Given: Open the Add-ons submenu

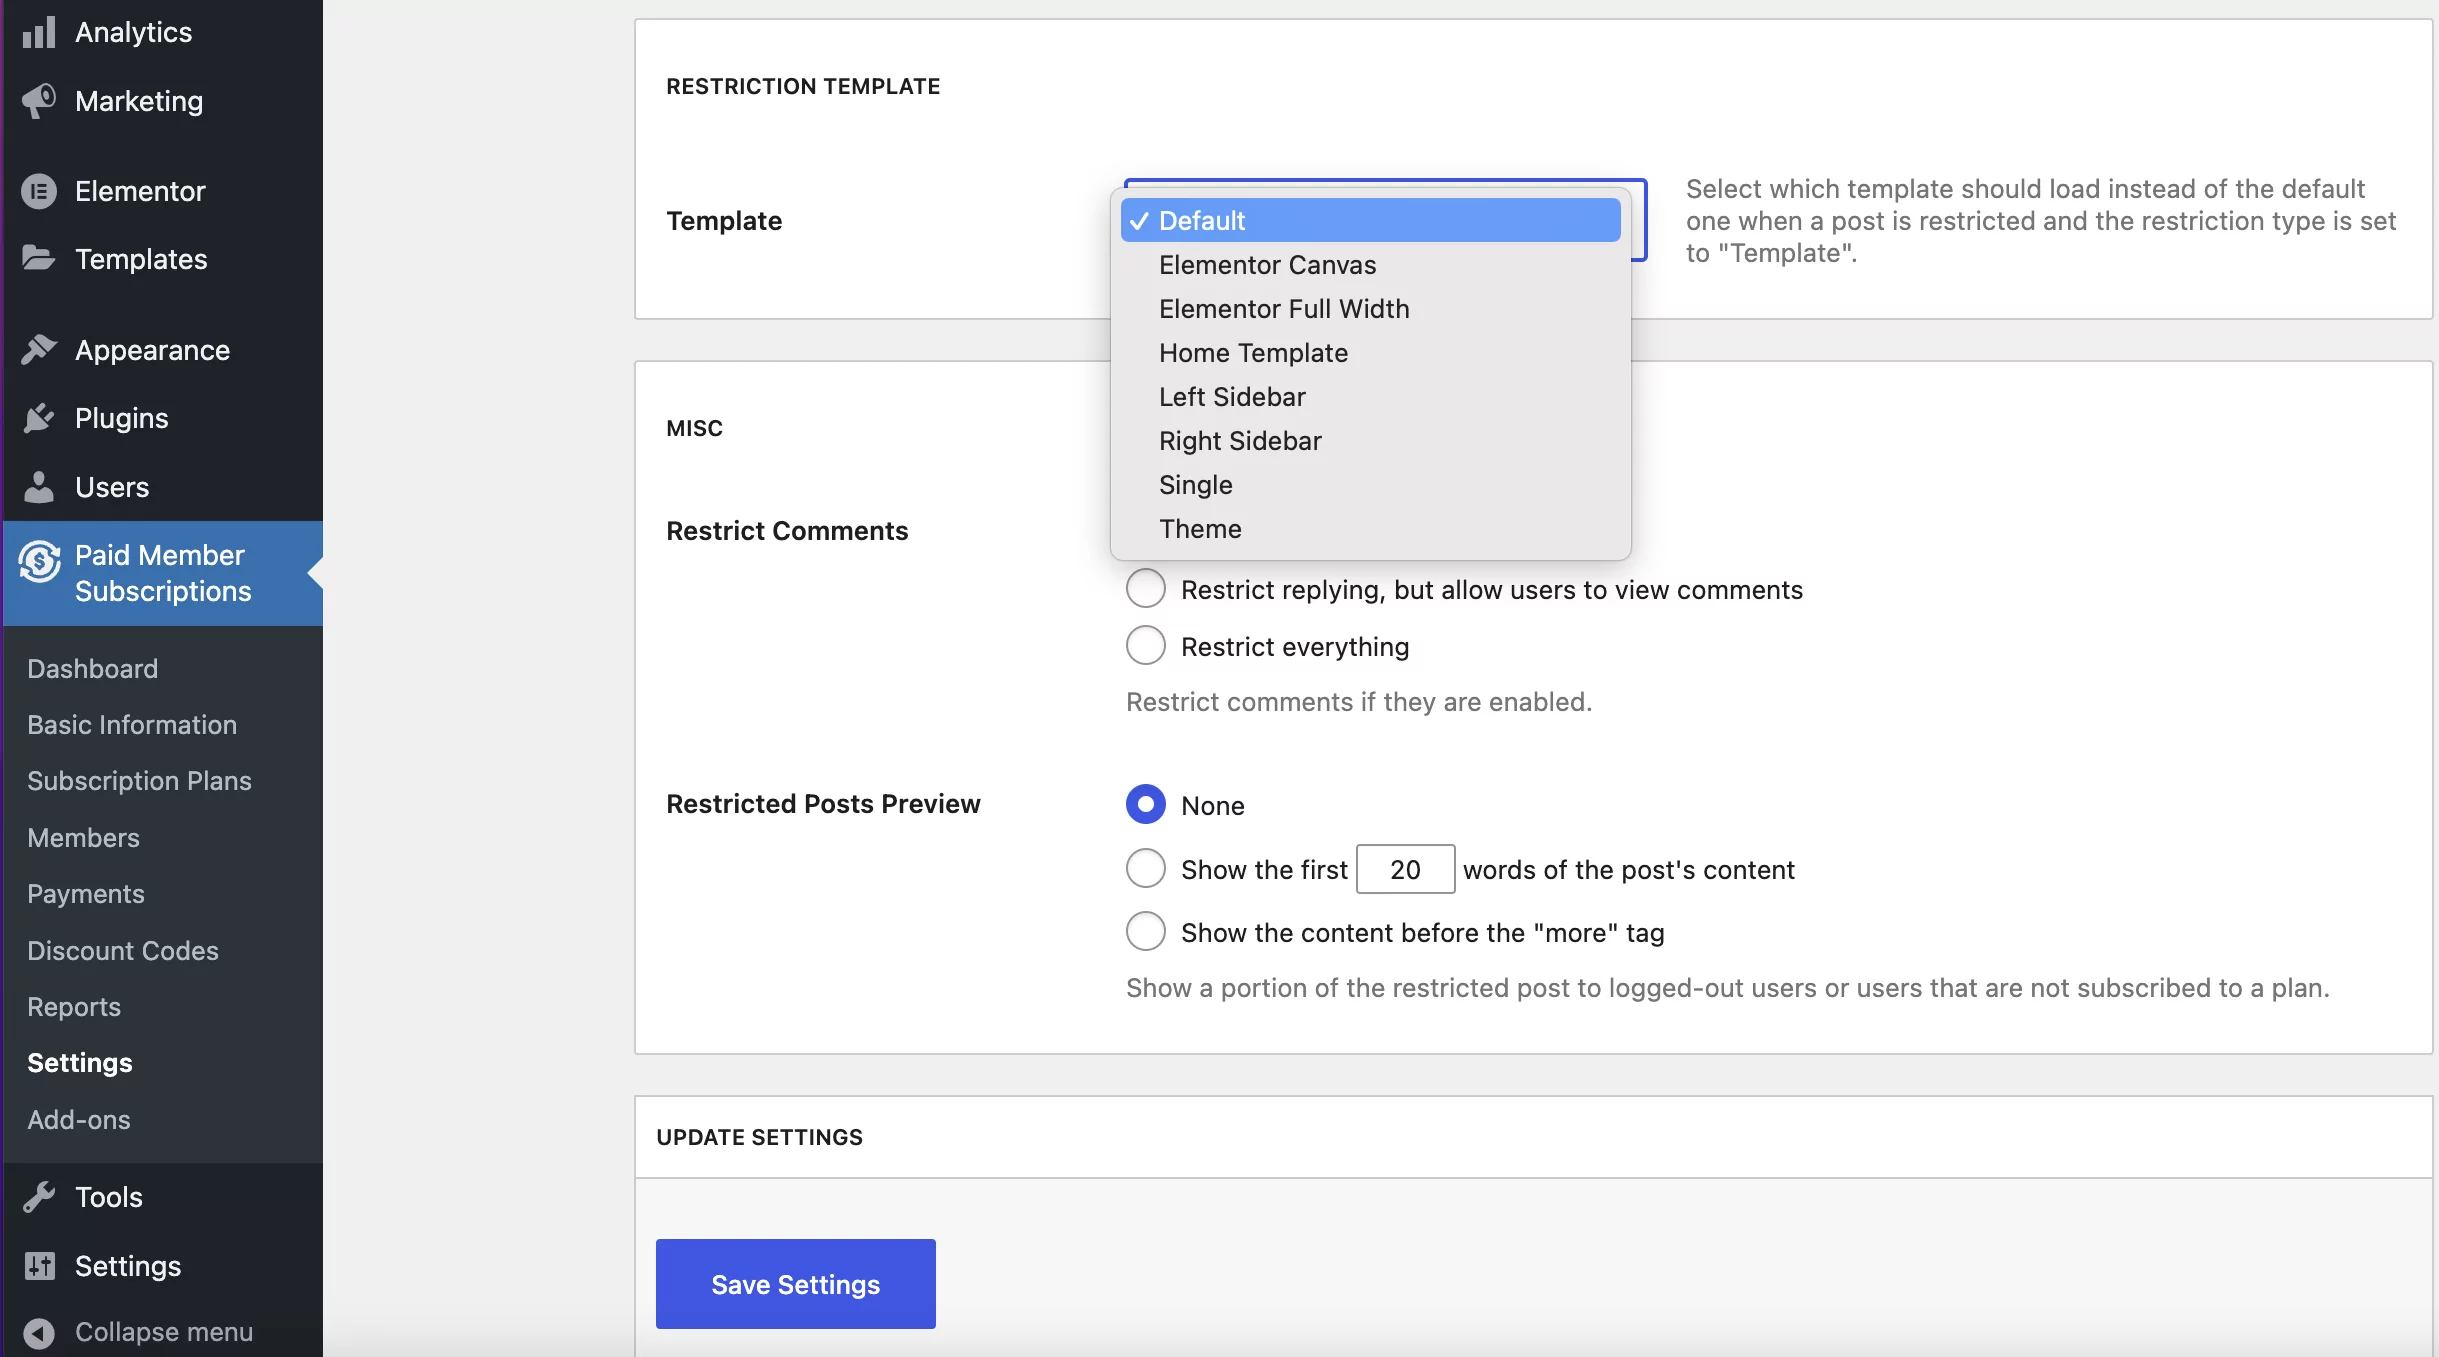Looking at the screenshot, I should (x=79, y=1119).
